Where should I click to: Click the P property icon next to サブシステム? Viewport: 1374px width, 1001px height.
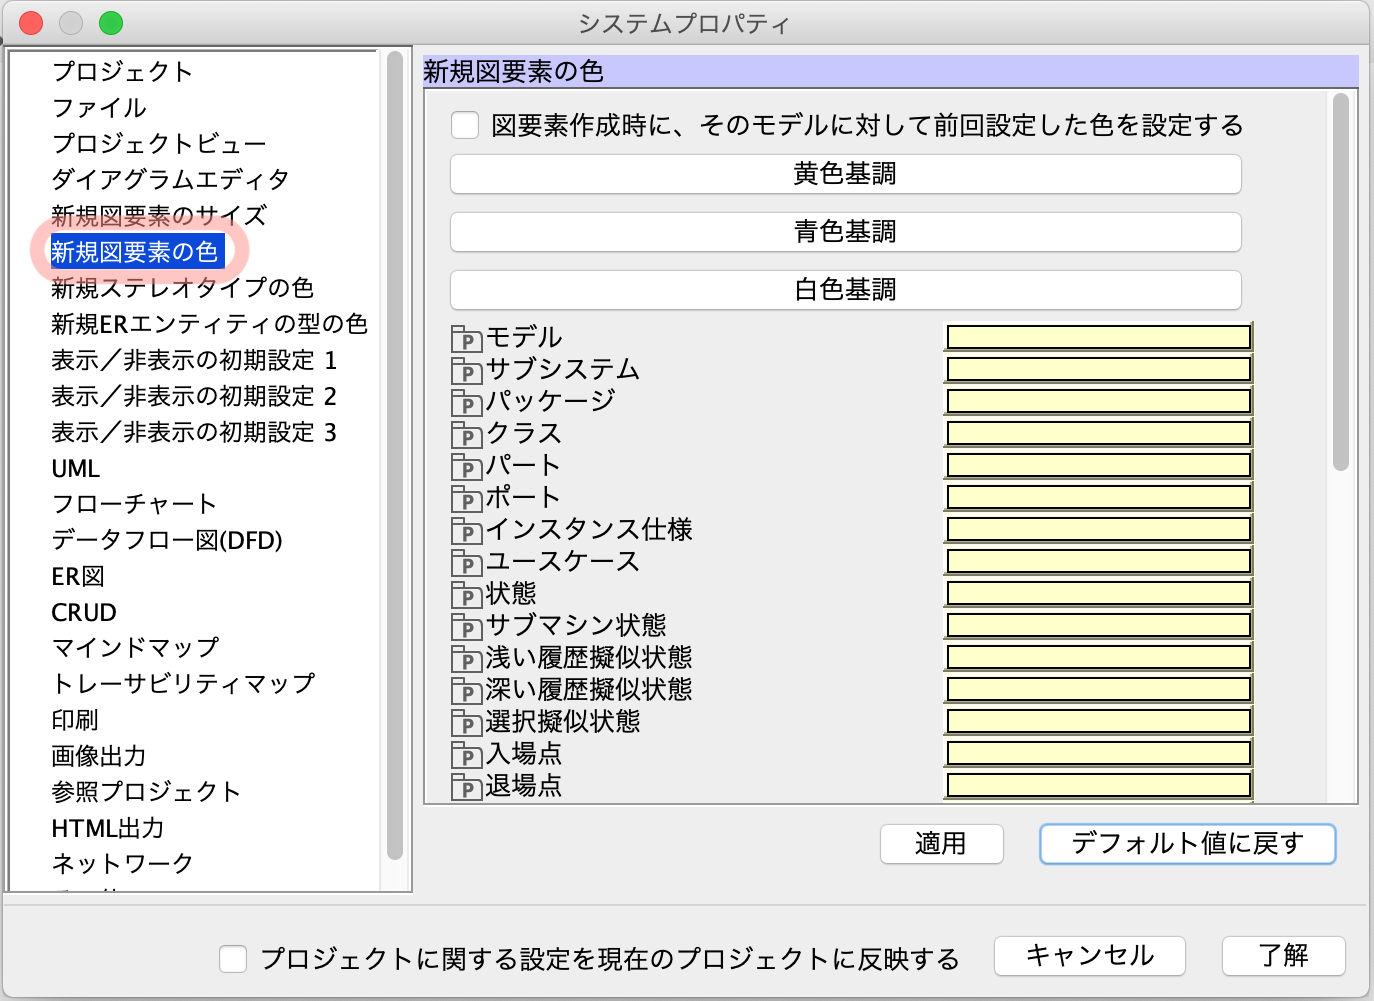click(467, 371)
